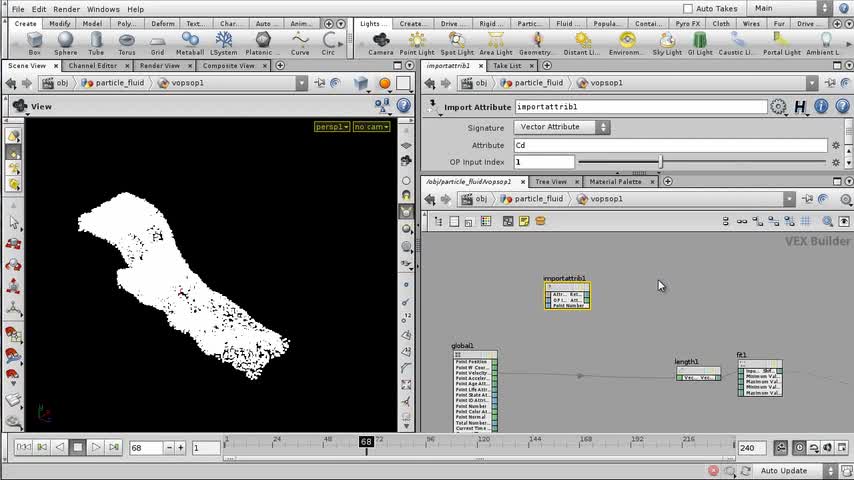854x480 pixels.
Task: Expand the persp1 viewport menu
Action: point(331,127)
